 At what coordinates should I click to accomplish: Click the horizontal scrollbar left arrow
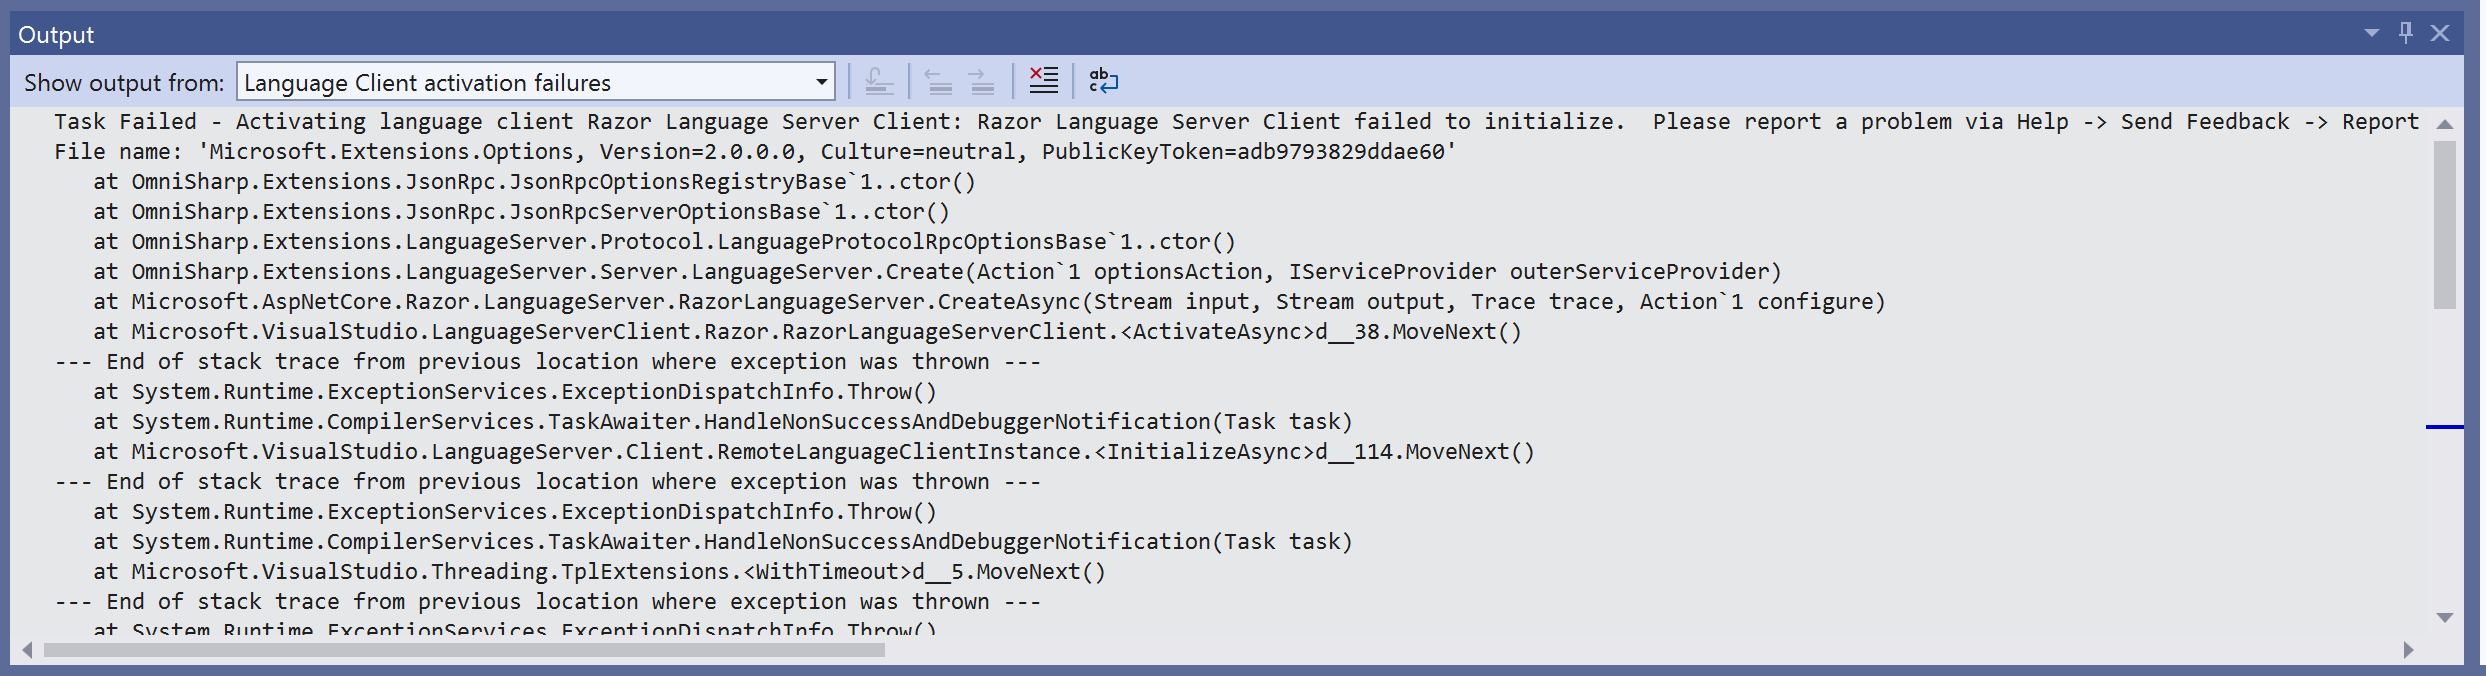pyautogui.click(x=27, y=650)
